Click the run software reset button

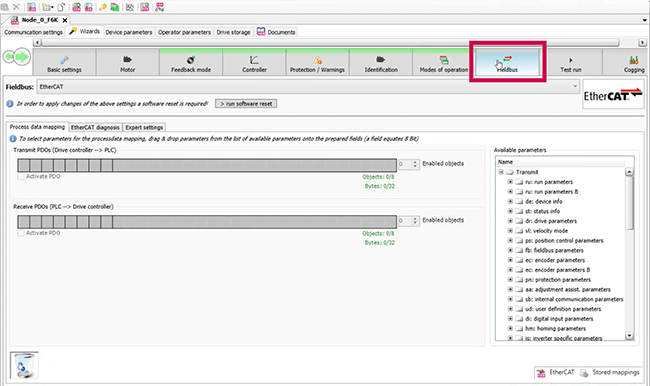[x=246, y=104]
